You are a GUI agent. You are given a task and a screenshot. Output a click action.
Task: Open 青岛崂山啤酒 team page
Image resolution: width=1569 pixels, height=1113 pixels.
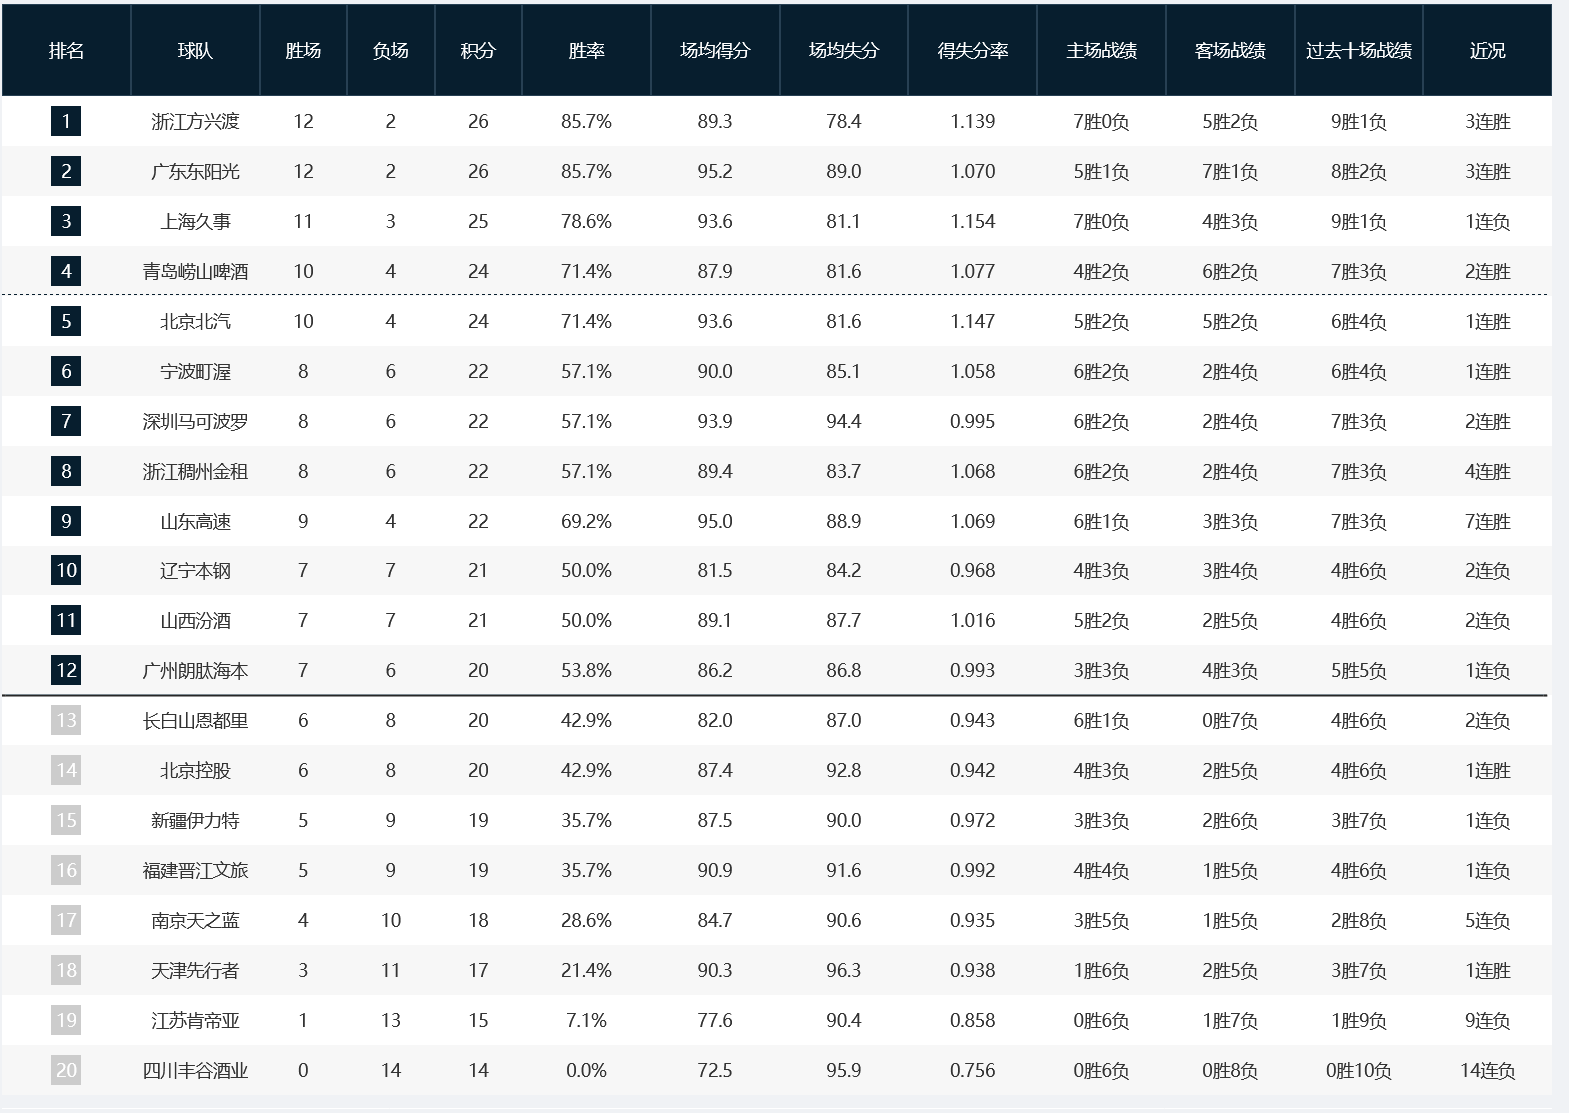pyautogui.click(x=195, y=272)
